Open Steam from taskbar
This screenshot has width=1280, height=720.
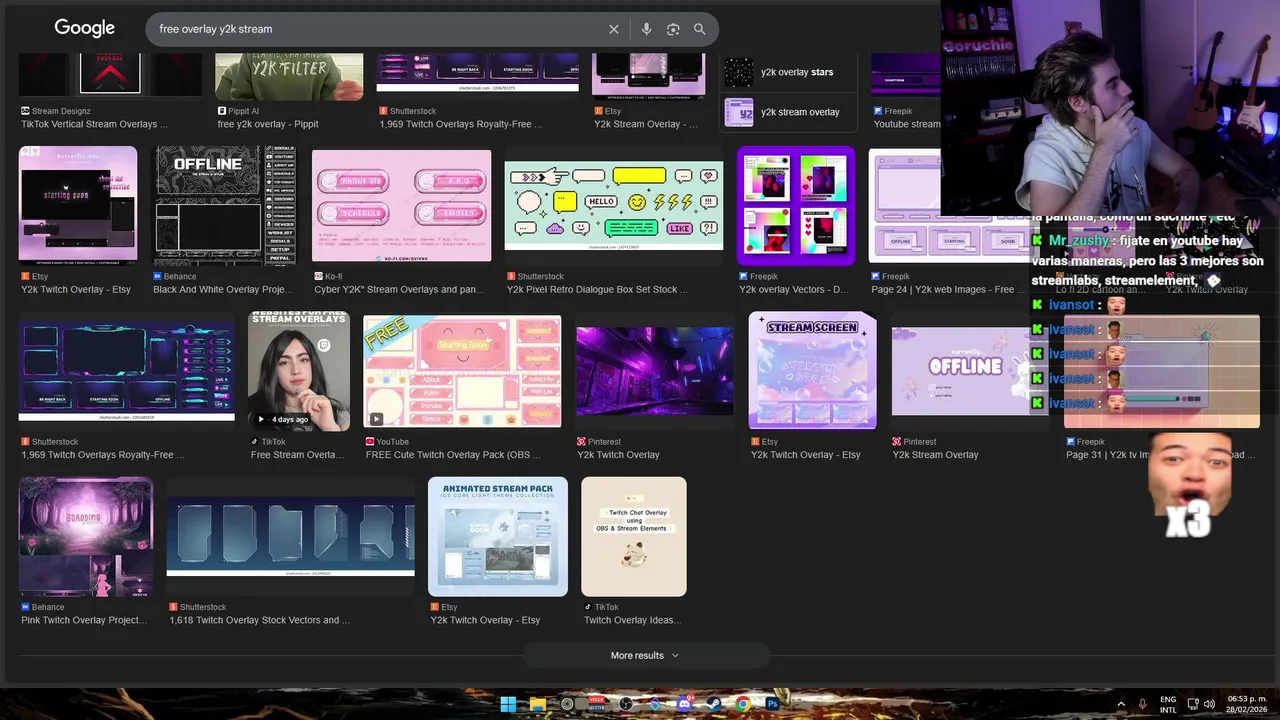pyautogui.click(x=714, y=704)
